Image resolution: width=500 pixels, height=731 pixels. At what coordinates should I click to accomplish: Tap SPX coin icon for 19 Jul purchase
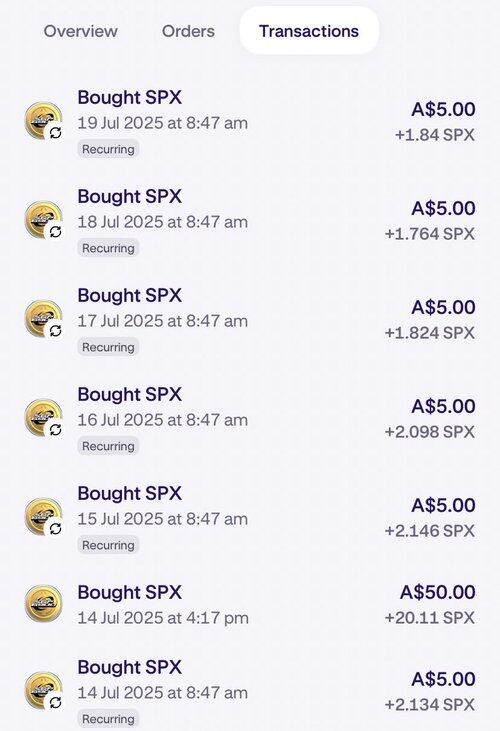43,121
